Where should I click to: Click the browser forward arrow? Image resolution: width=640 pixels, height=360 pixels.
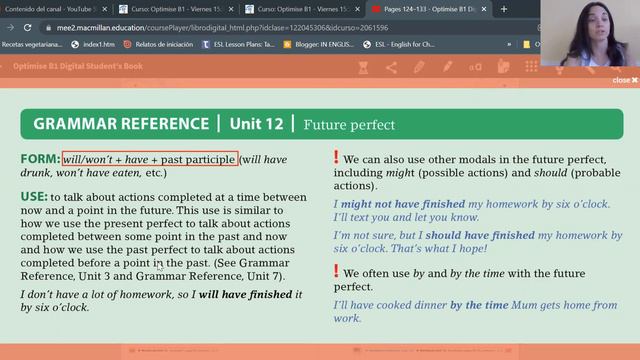[x=10, y=27]
